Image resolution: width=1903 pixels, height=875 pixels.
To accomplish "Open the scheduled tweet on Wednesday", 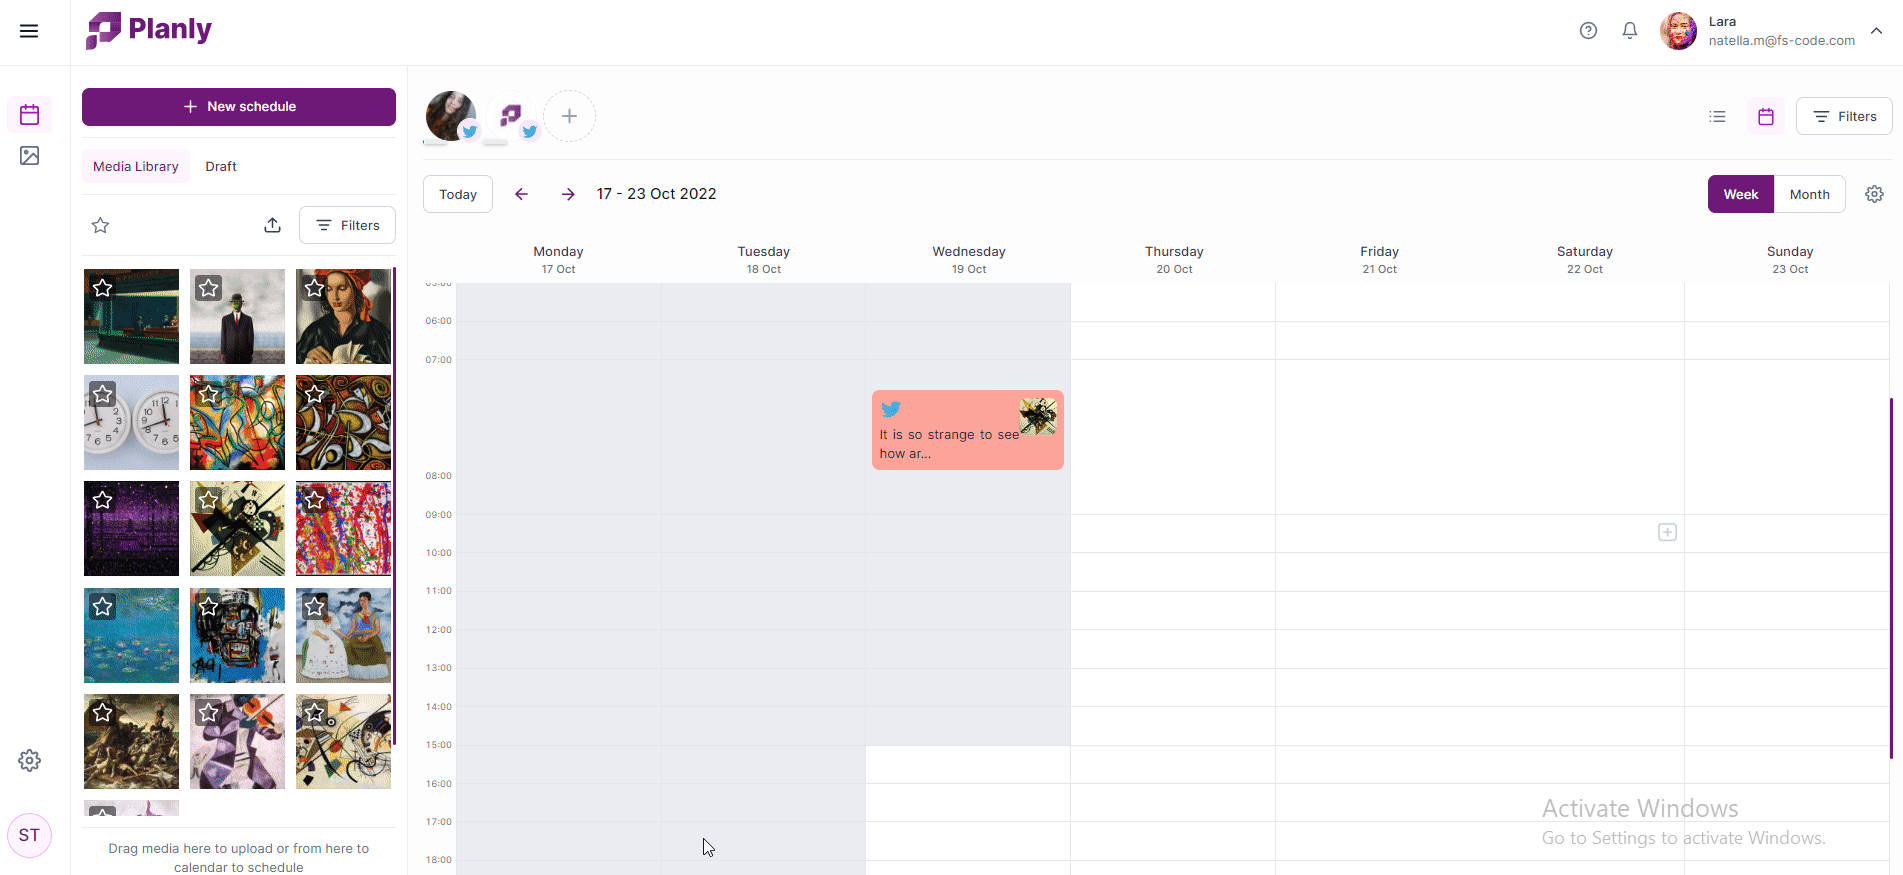I will click(x=968, y=430).
